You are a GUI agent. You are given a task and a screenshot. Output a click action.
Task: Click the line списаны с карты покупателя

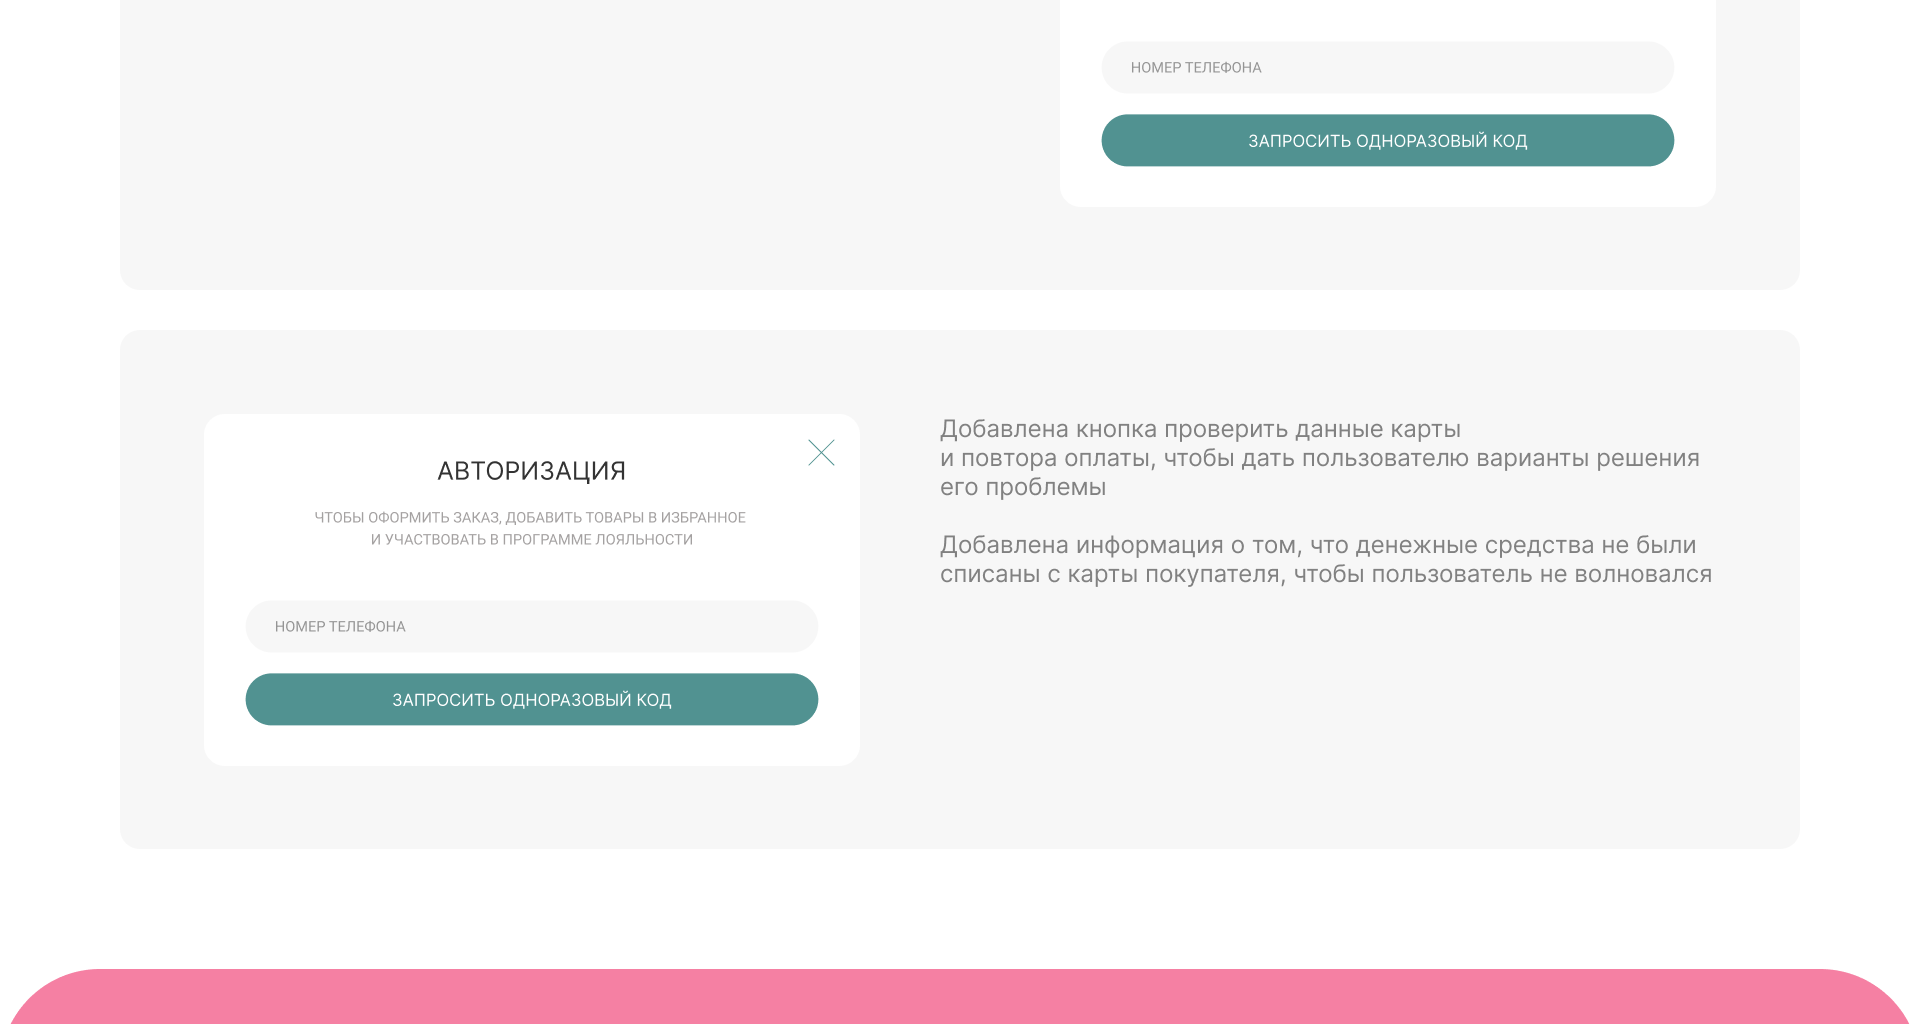click(1325, 575)
